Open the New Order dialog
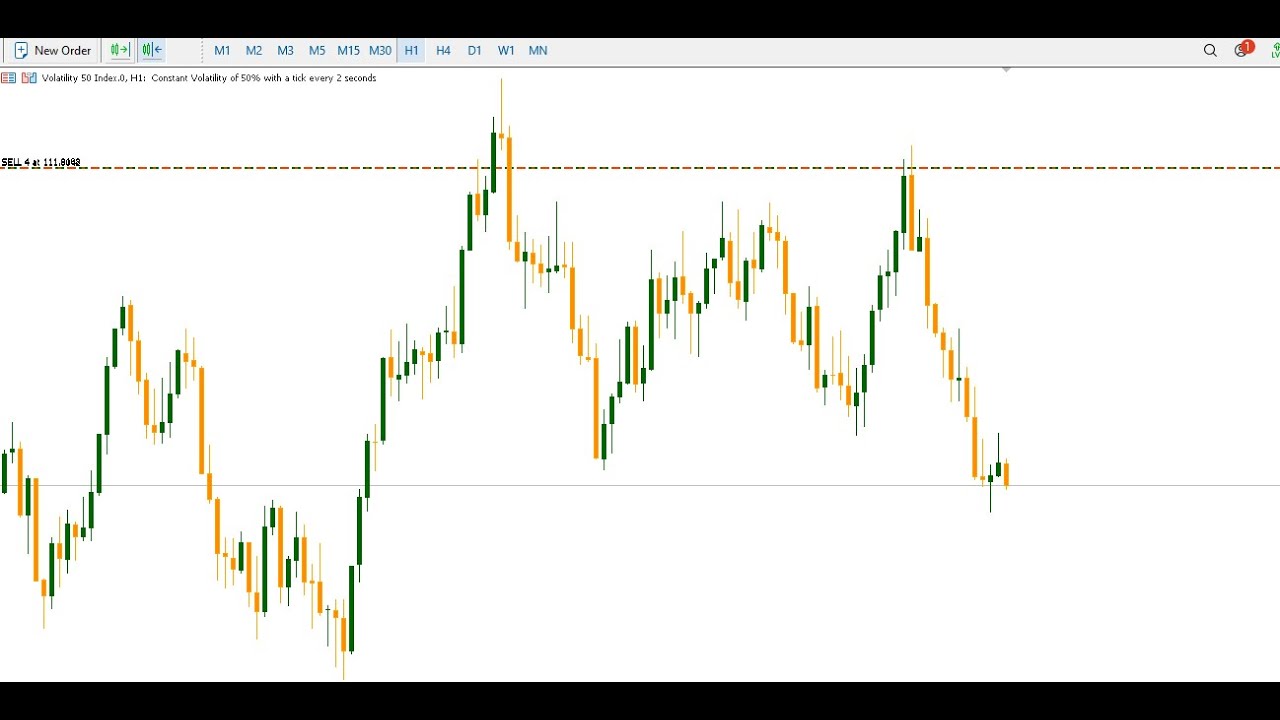Image resolution: width=1280 pixels, height=720 pixels. [x=52, y=50]
